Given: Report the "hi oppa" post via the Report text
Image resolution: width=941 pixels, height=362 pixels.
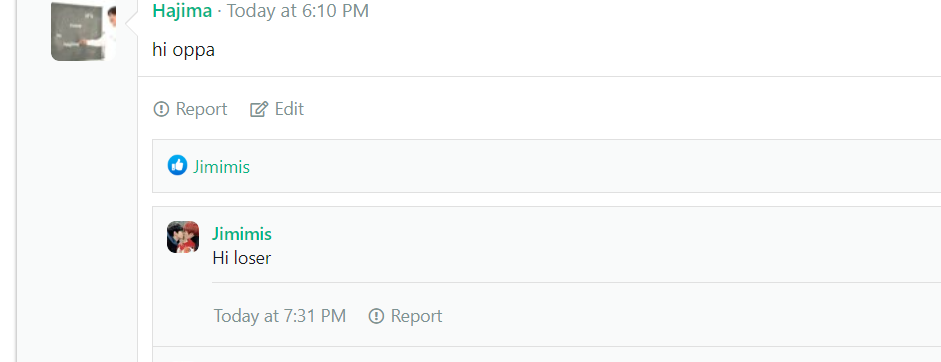Looking at the screenshot, I should pos(201,109).
